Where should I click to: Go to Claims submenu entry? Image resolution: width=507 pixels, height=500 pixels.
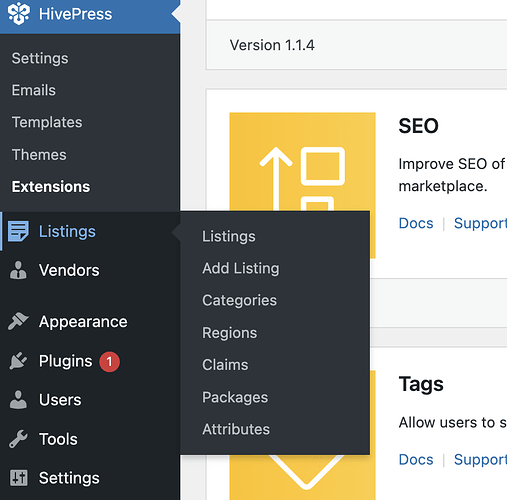pos(225,365)
